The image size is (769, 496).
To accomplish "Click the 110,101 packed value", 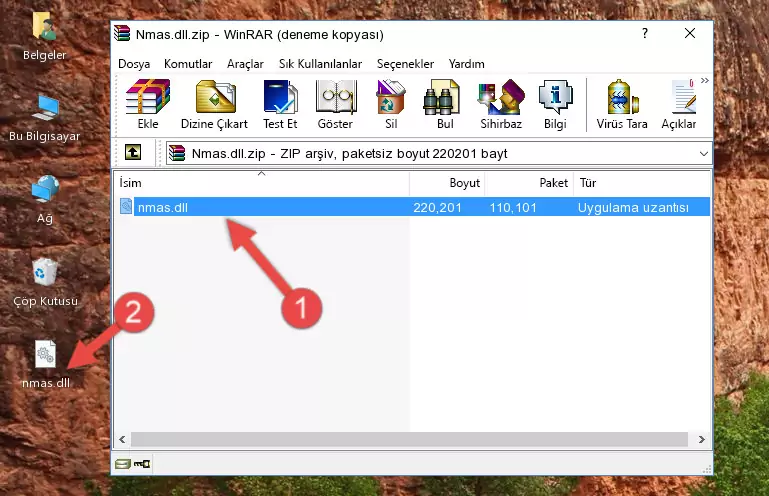I will coord(513,208).
